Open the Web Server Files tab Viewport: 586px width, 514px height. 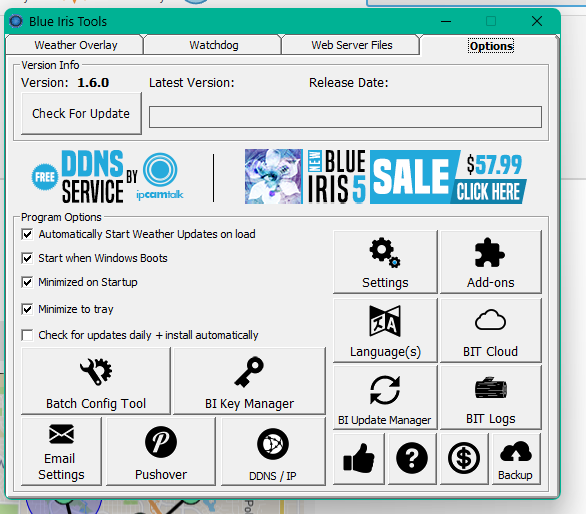coord(352,45)
